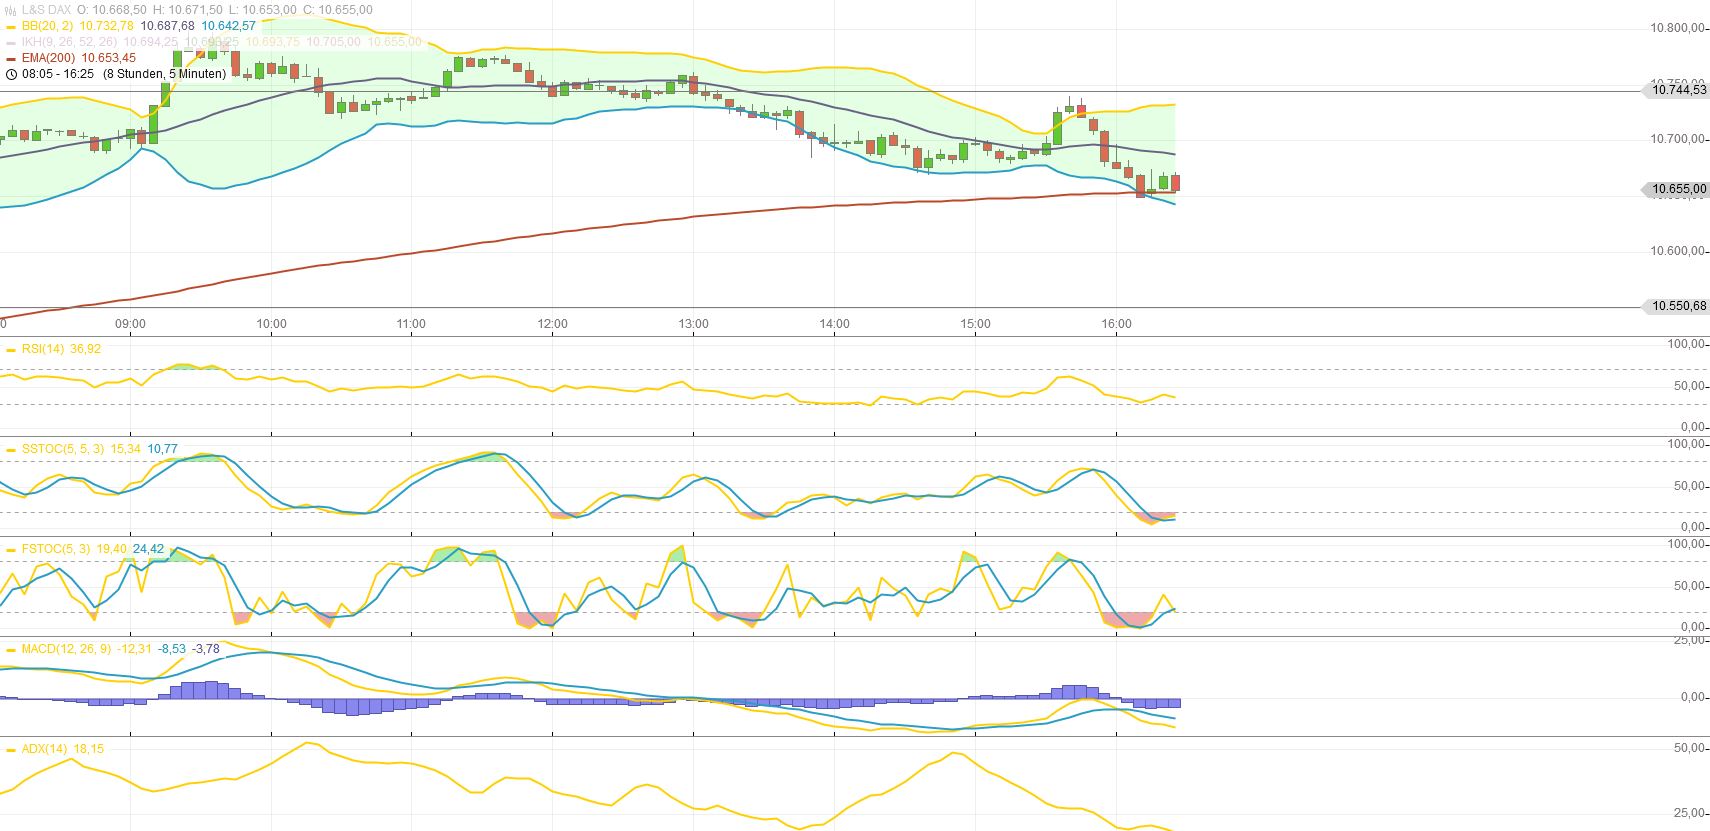Click the open value O: 10.668,50
Screen dimensions: 1710x831
[112, 10]
